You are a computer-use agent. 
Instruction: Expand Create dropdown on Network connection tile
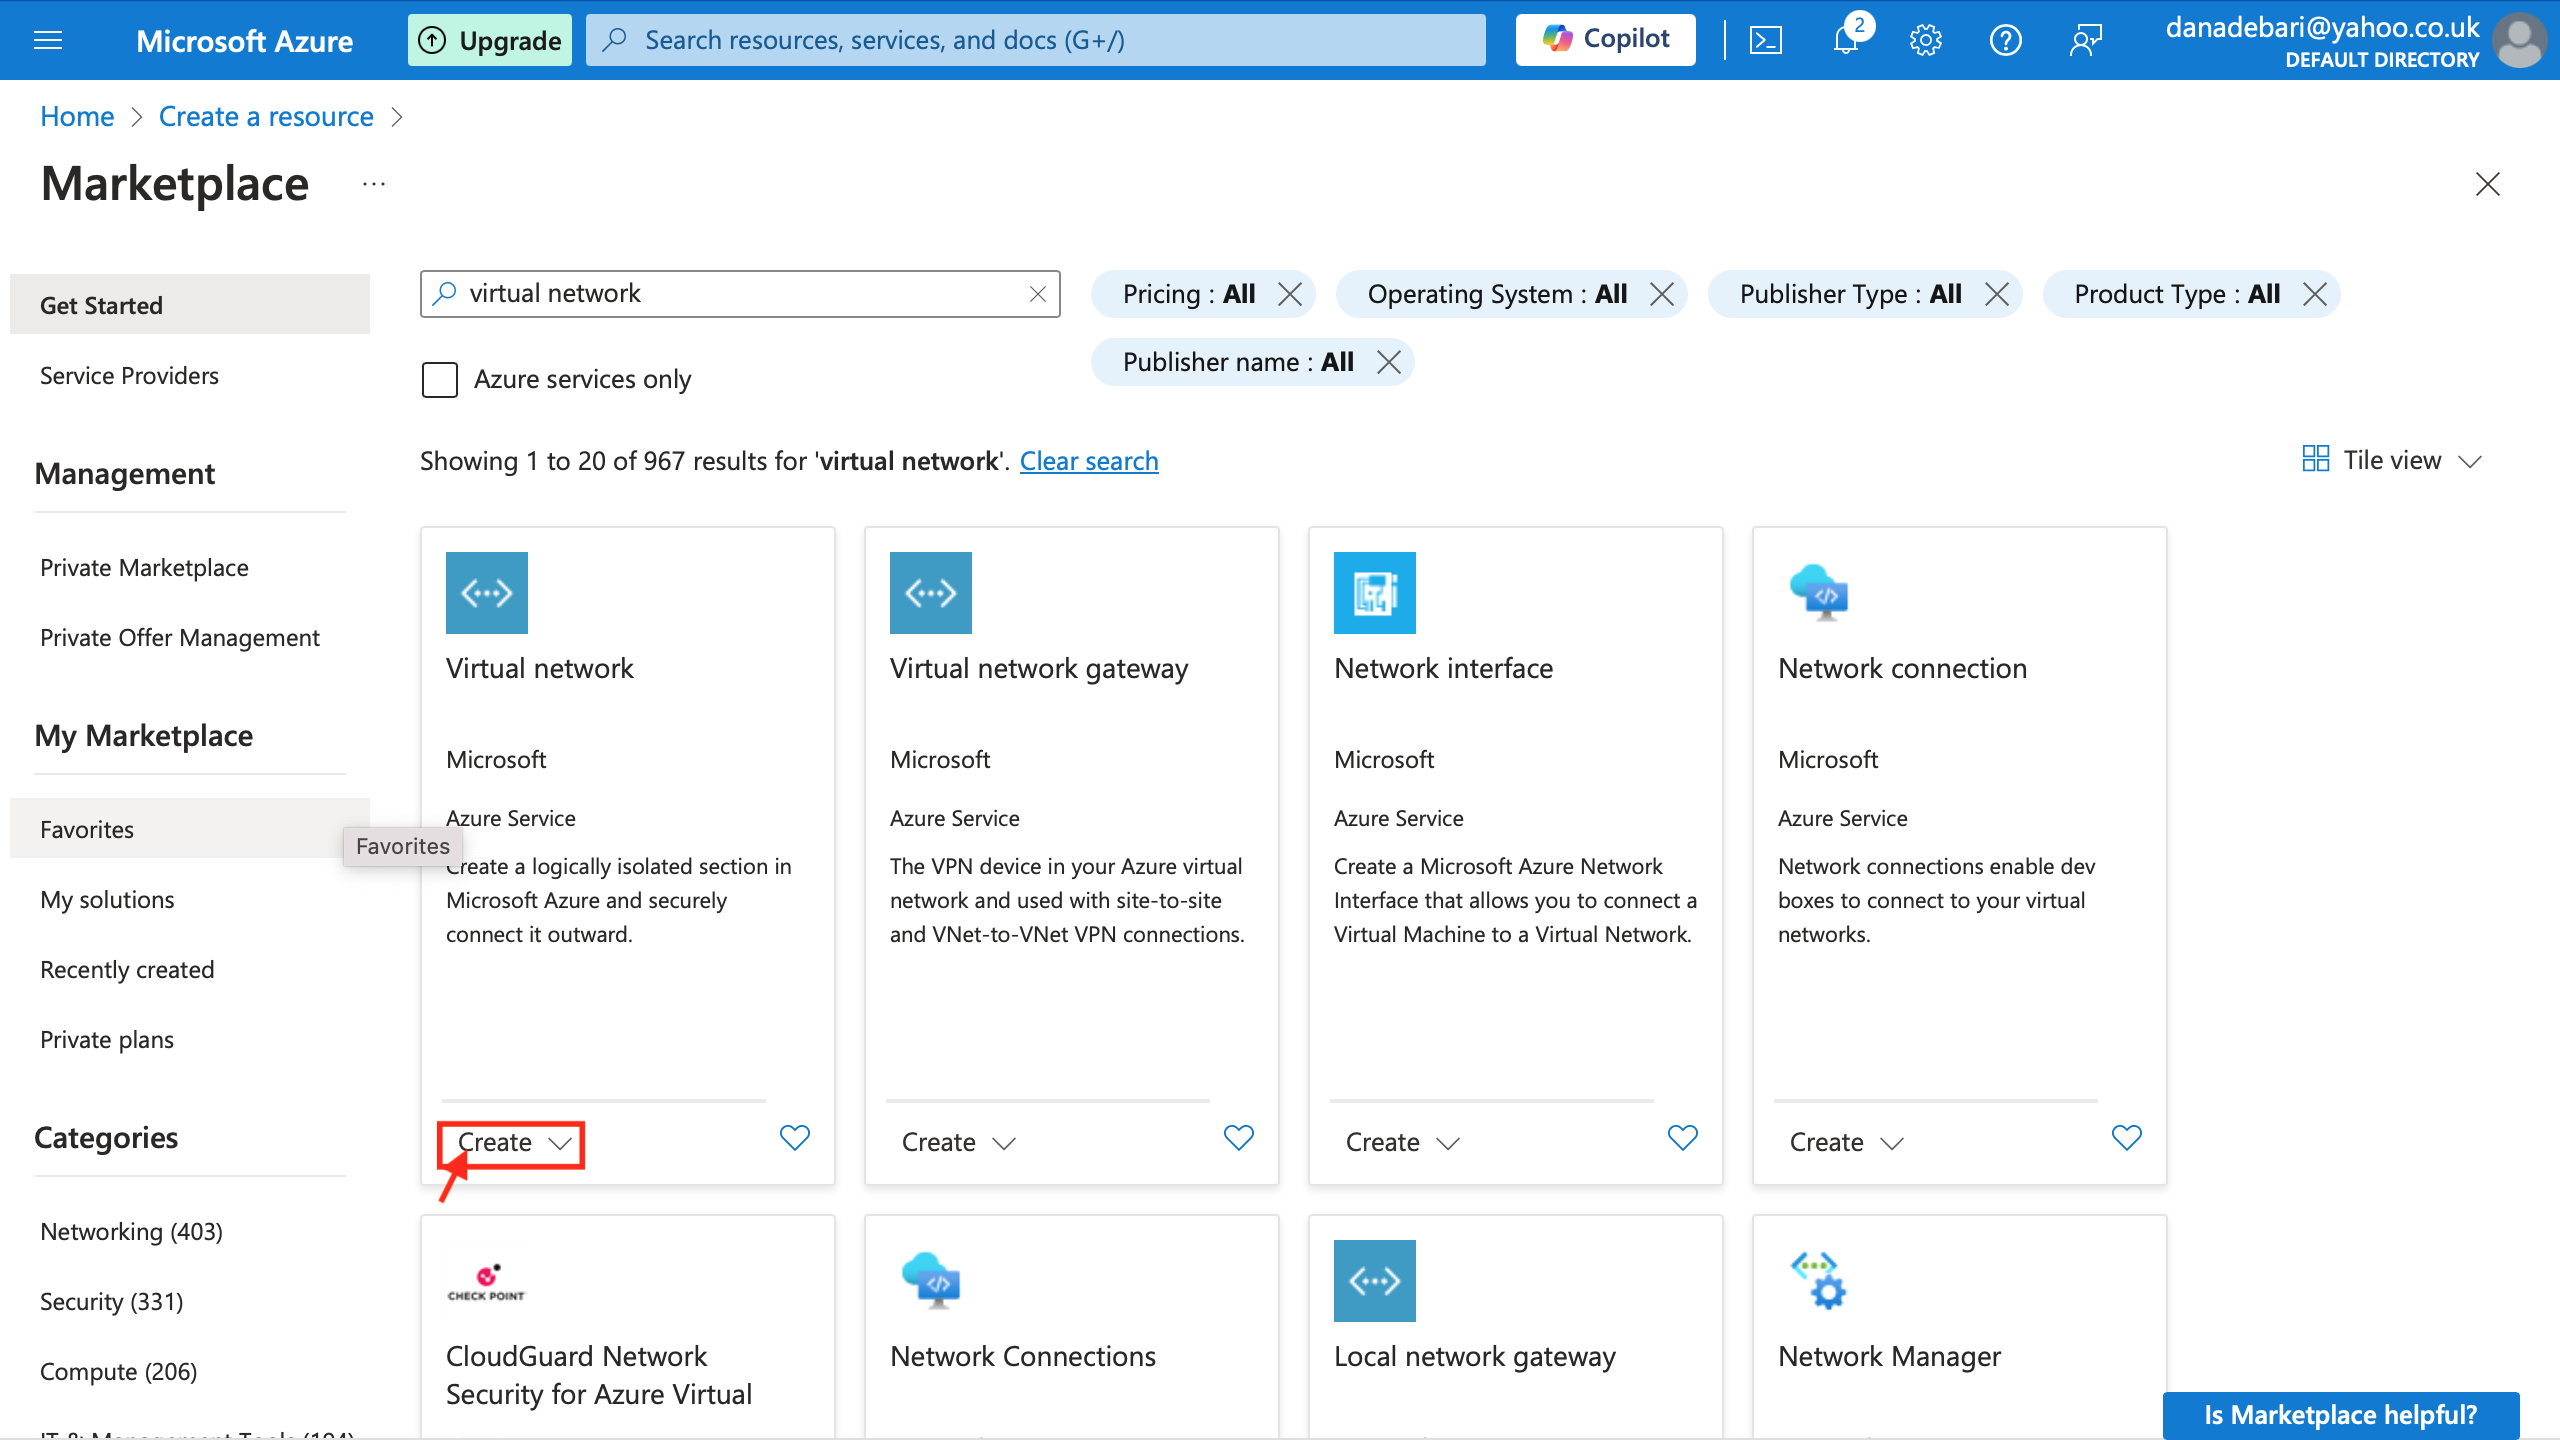point(1845,1142)
